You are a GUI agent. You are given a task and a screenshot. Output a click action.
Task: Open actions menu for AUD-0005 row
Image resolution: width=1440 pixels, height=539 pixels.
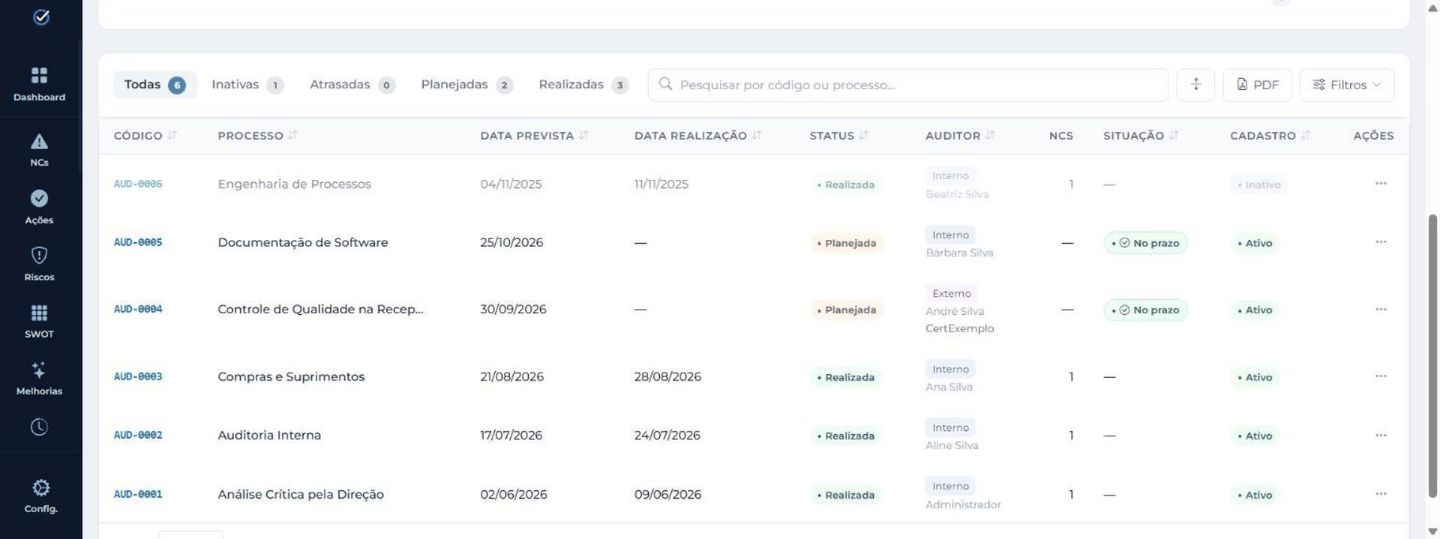pyautogui.click(x=1381, y=242)
